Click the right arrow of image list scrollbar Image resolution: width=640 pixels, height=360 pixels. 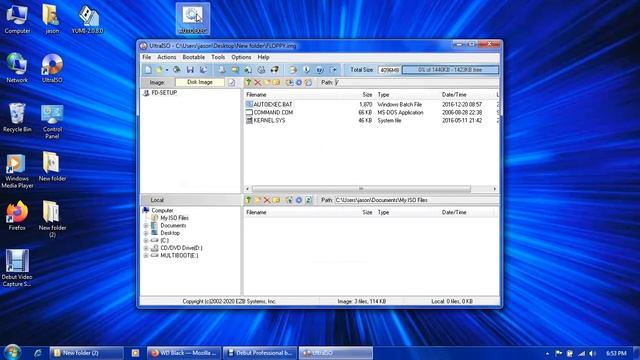(x=494, y=189)
